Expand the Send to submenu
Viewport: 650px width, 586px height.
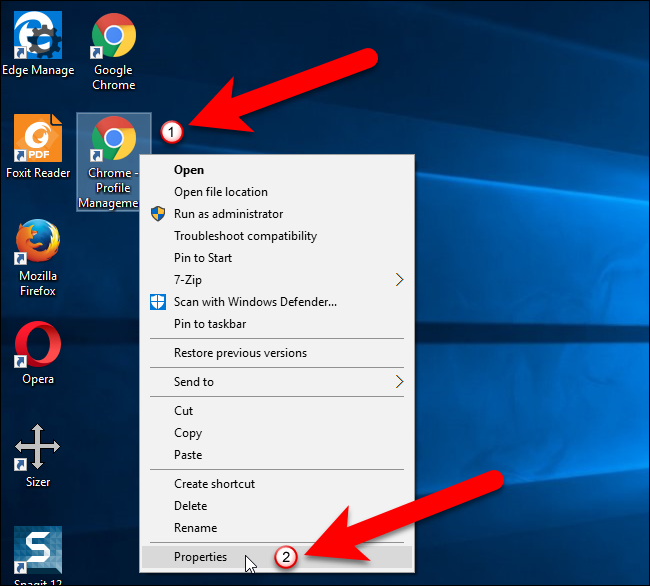276,382
